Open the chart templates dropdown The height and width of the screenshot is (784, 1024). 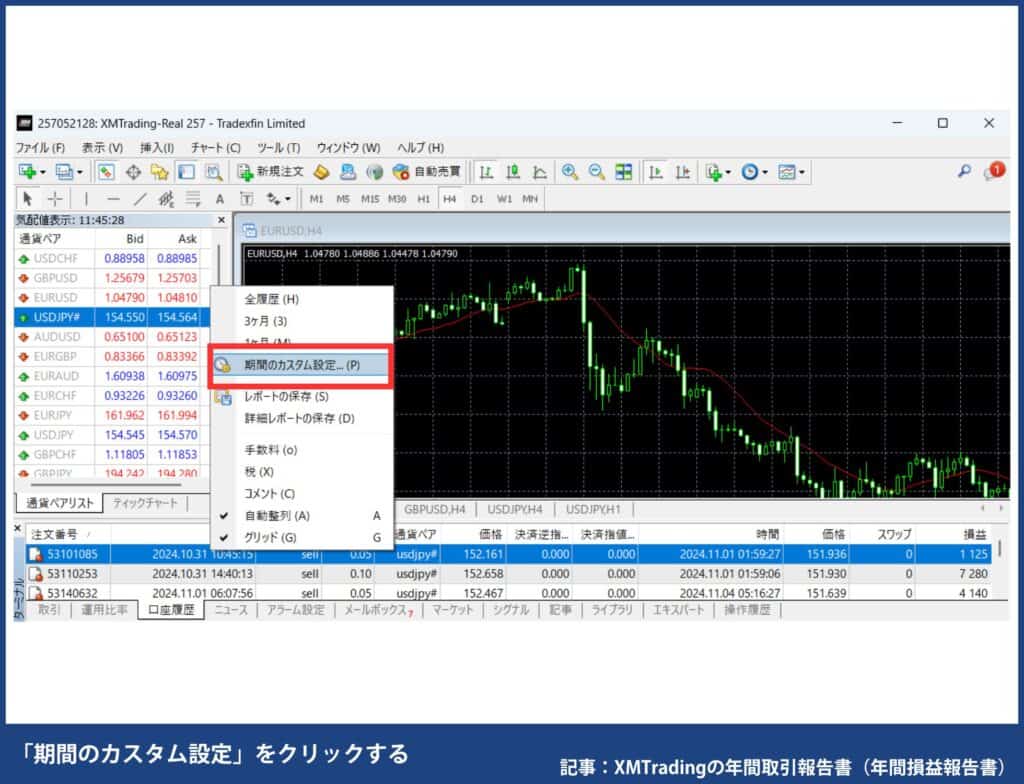pyautogui.click(x=792, y=172)
